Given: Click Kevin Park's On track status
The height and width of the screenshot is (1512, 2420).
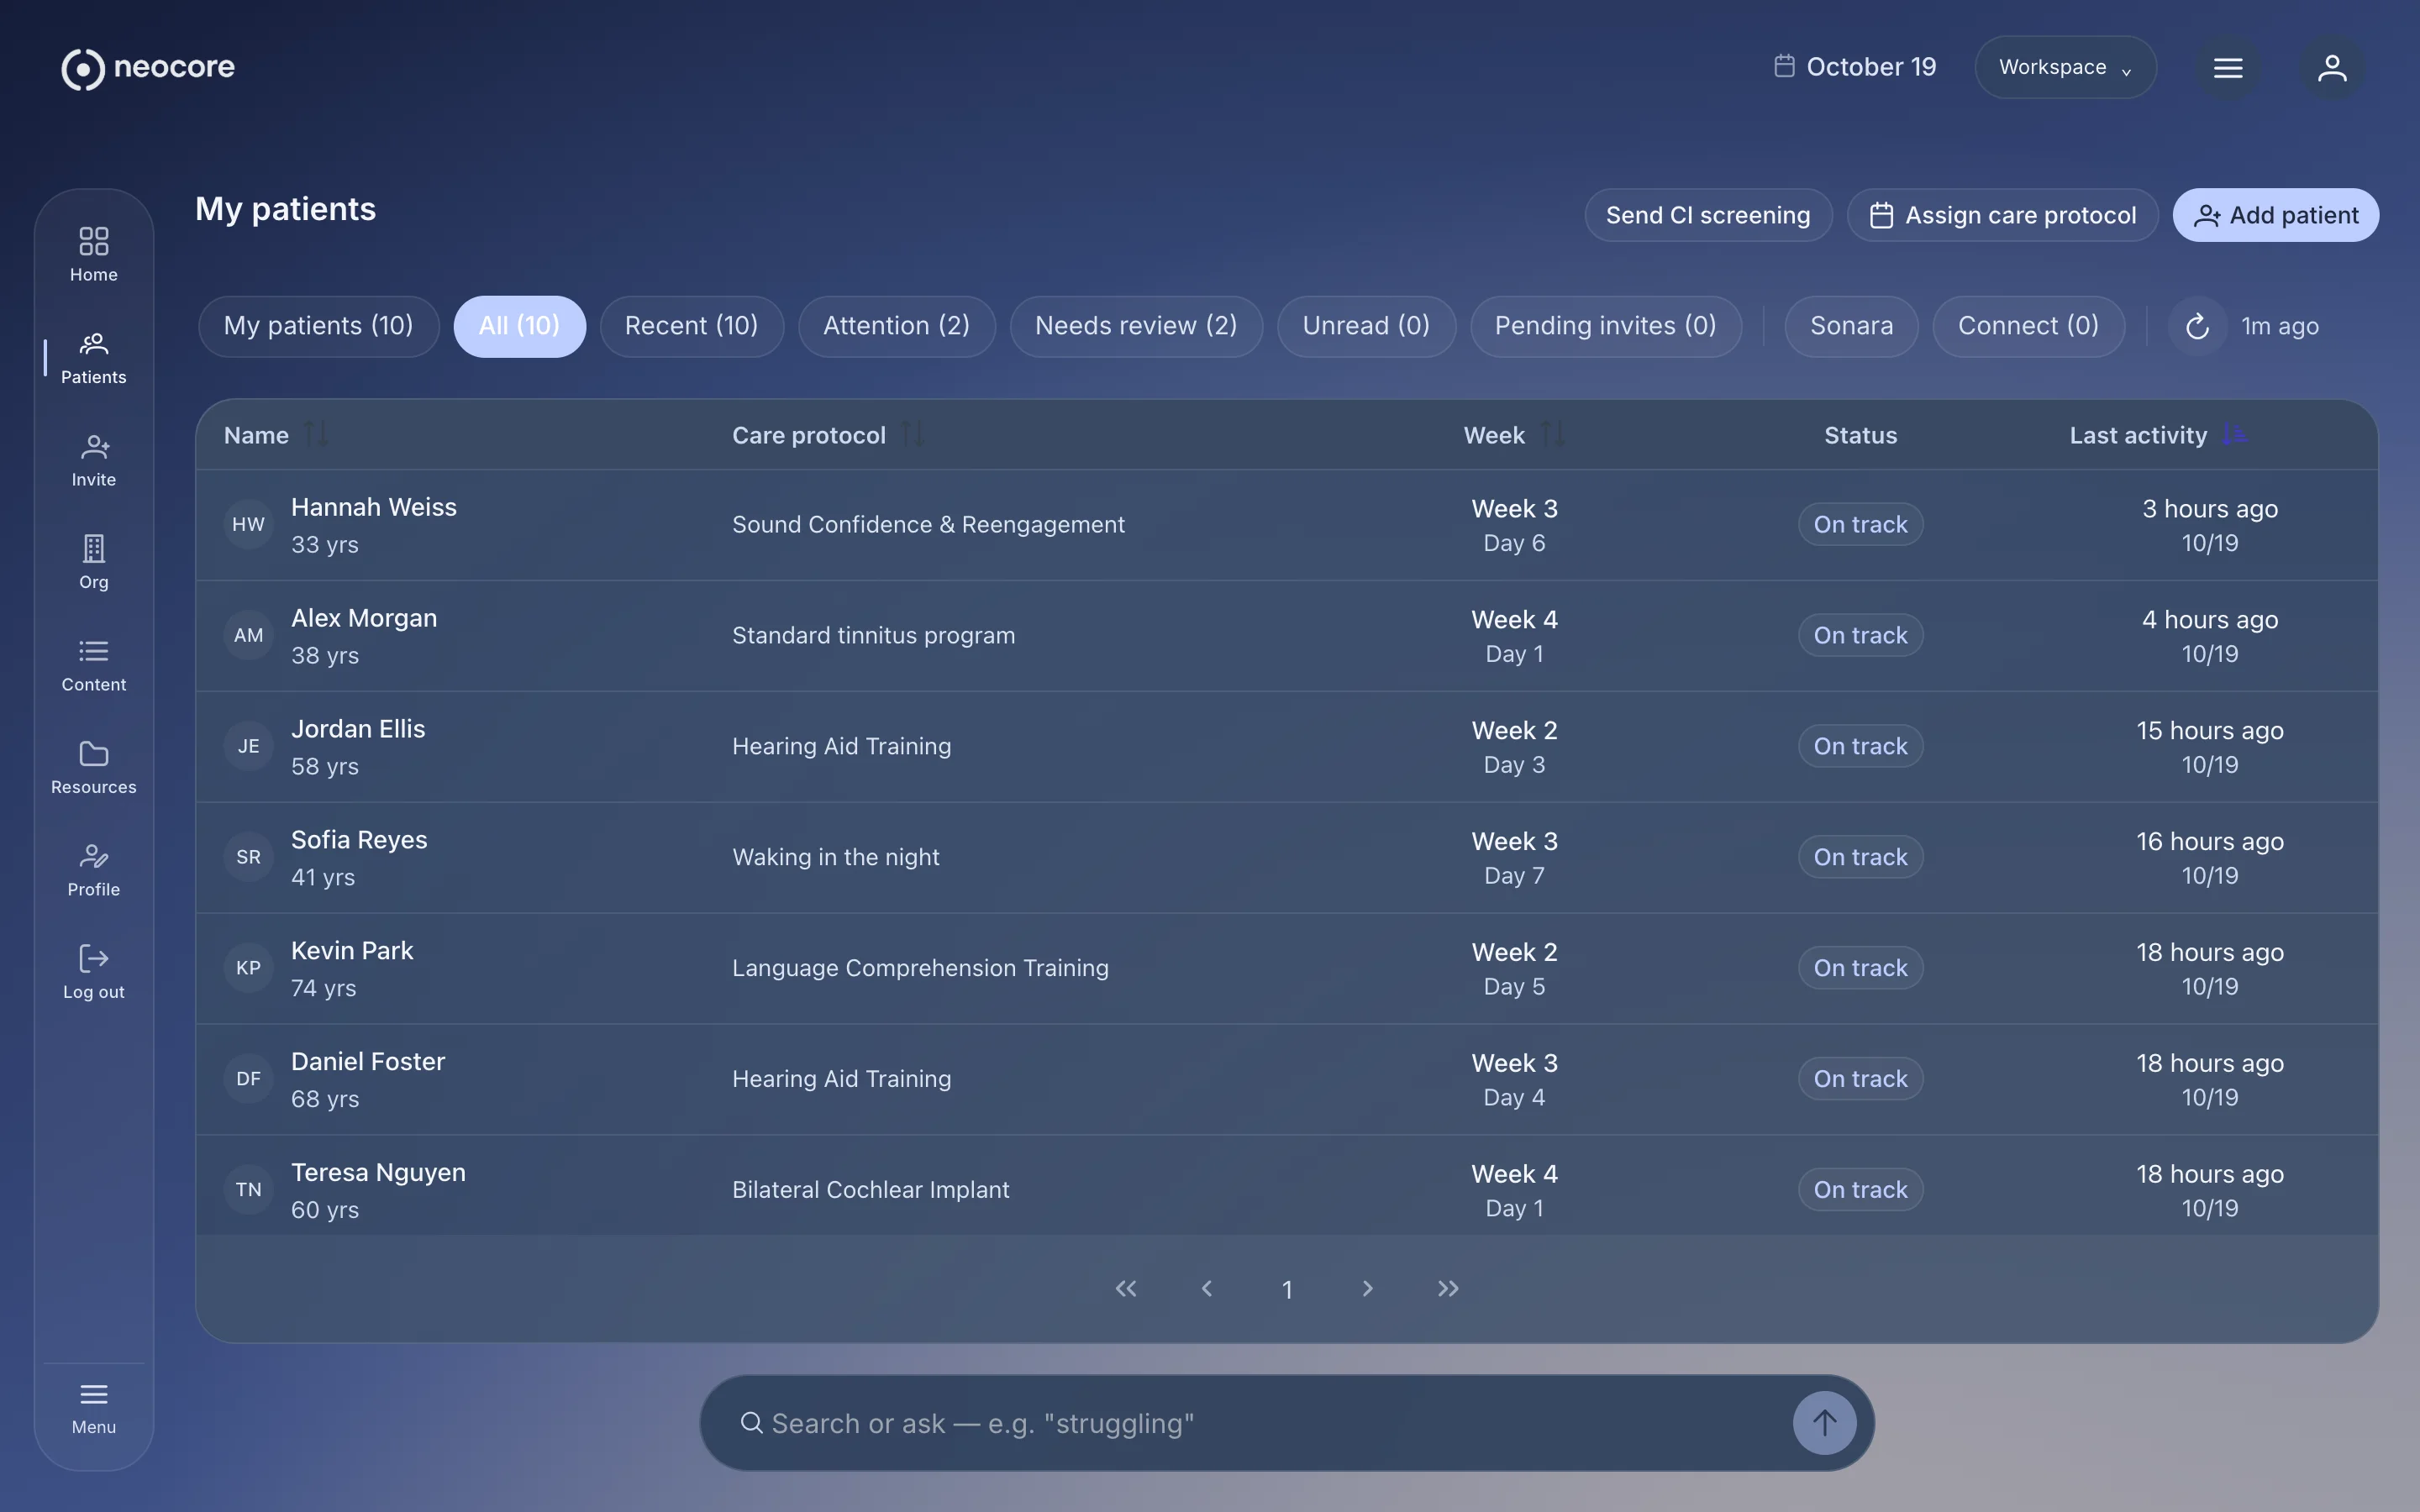Looking at the screenshot, I should [x=1860, y=968].
